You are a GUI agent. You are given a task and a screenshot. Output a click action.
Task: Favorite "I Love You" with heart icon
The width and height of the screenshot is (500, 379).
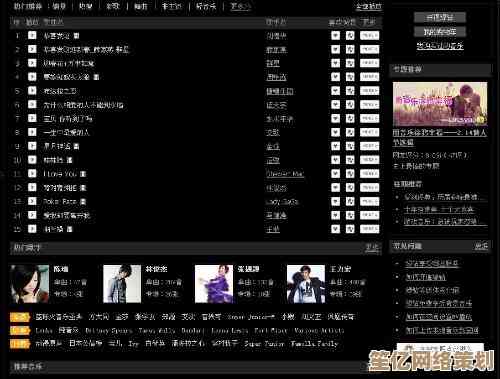tap(335, 174)
